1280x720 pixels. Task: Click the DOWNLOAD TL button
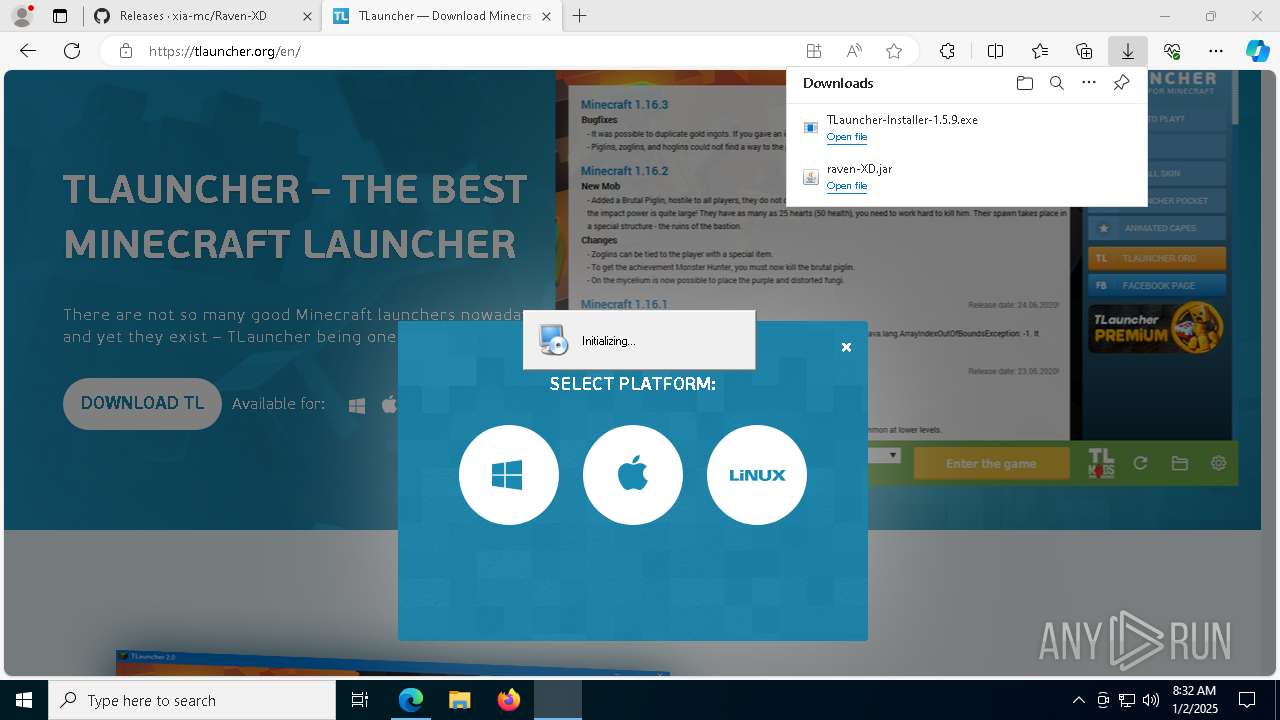point(142,403)
